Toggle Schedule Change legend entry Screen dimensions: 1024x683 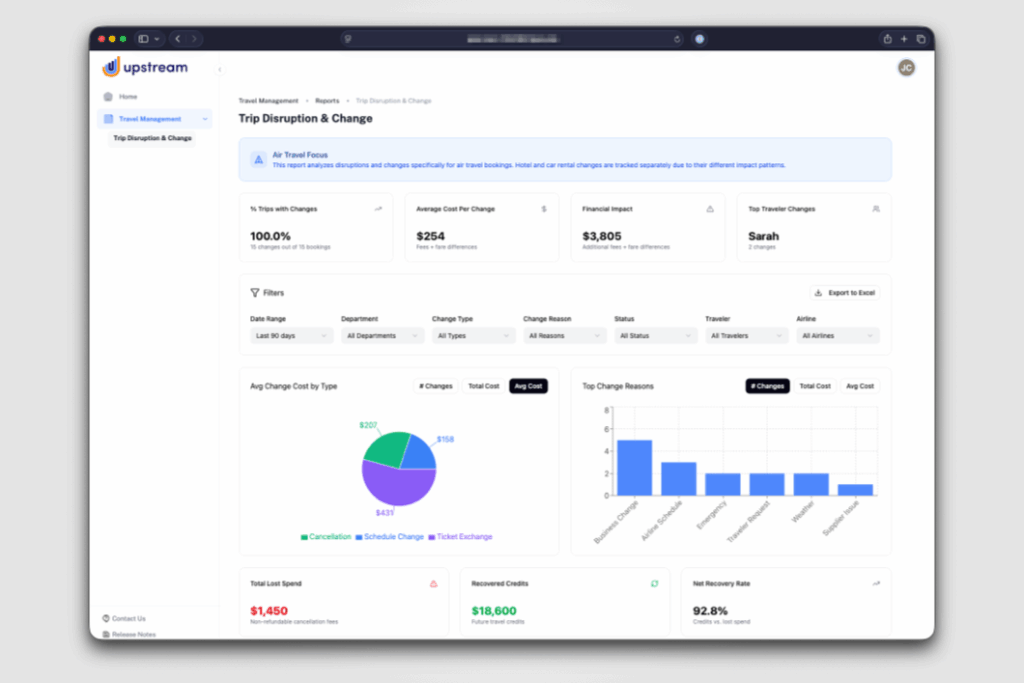click(x=389, y=537)
